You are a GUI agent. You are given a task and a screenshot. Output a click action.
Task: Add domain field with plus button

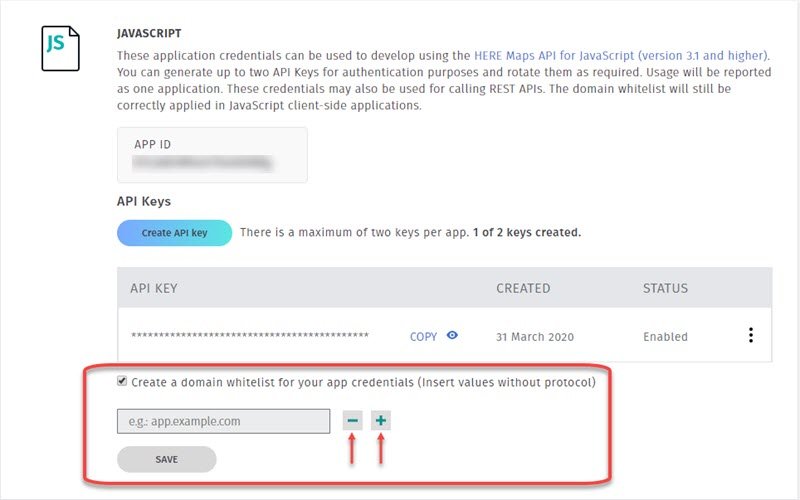point(381,421)
